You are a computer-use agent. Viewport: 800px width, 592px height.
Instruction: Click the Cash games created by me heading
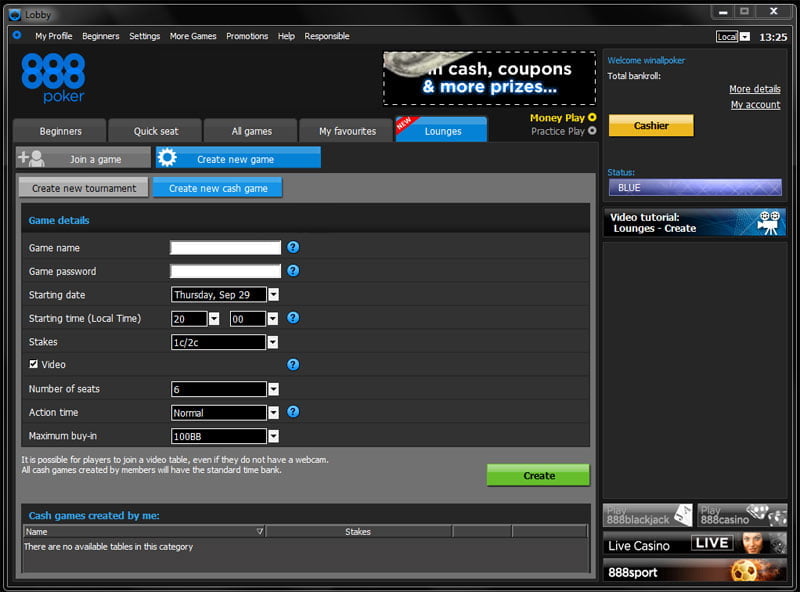click(94, 515)
